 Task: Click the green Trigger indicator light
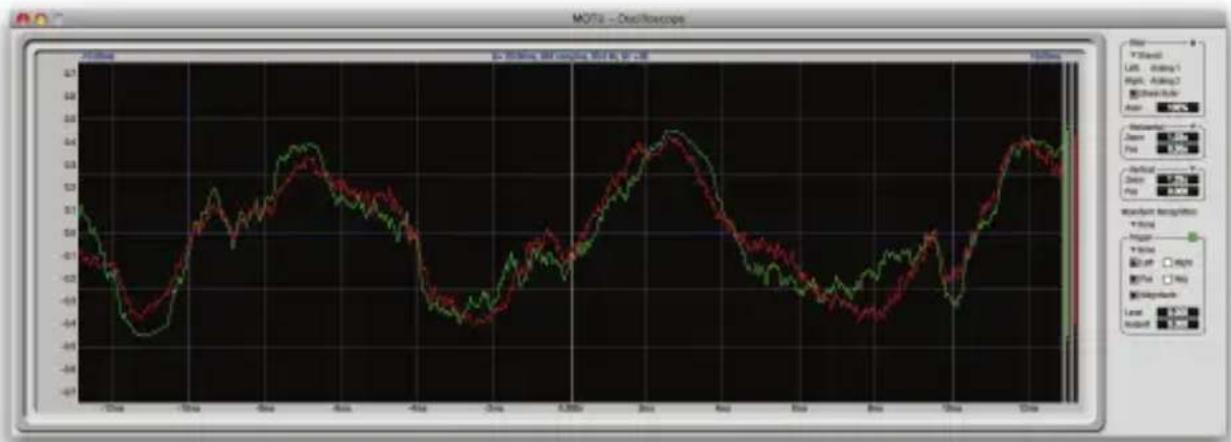click(x=1192, y=237)
